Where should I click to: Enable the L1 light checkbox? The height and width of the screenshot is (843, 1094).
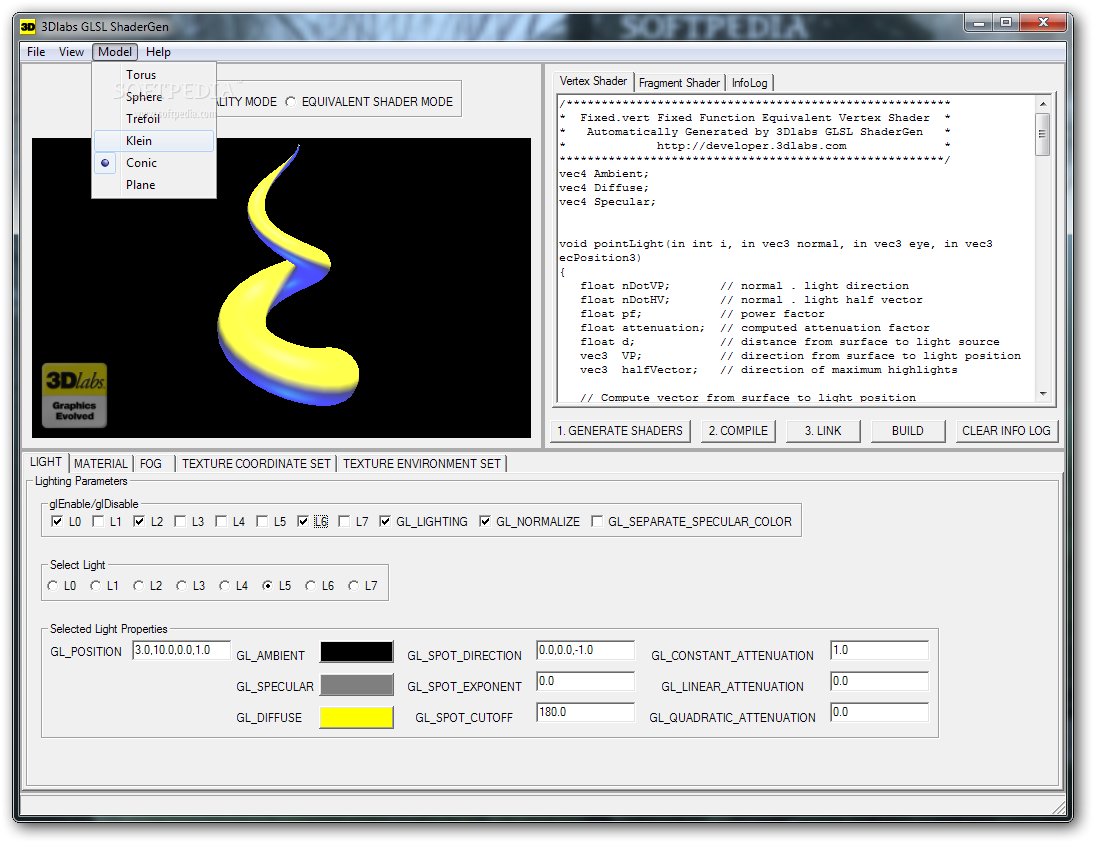[98, 521]
